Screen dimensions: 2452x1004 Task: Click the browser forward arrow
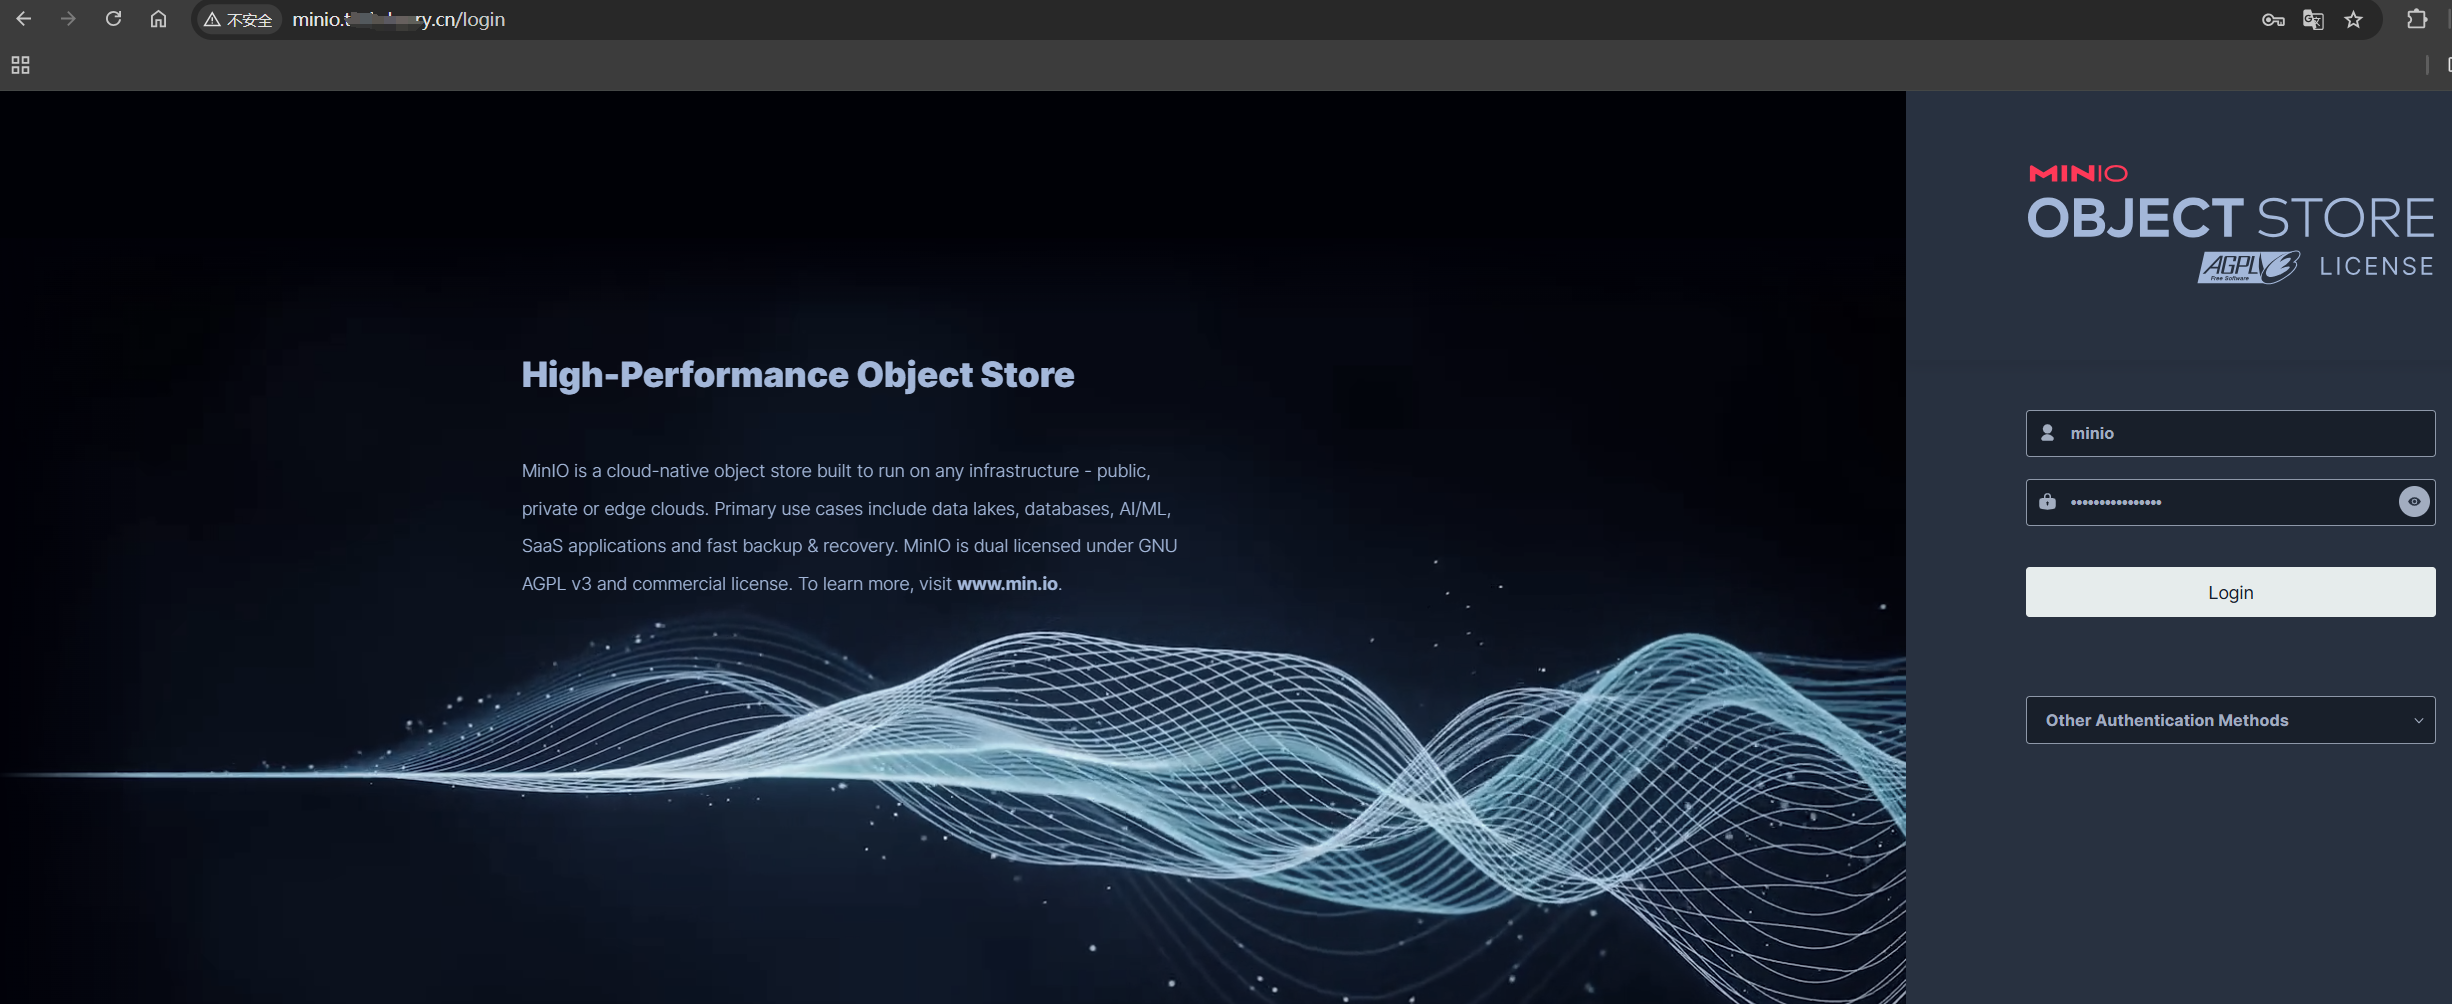(68, 19)
